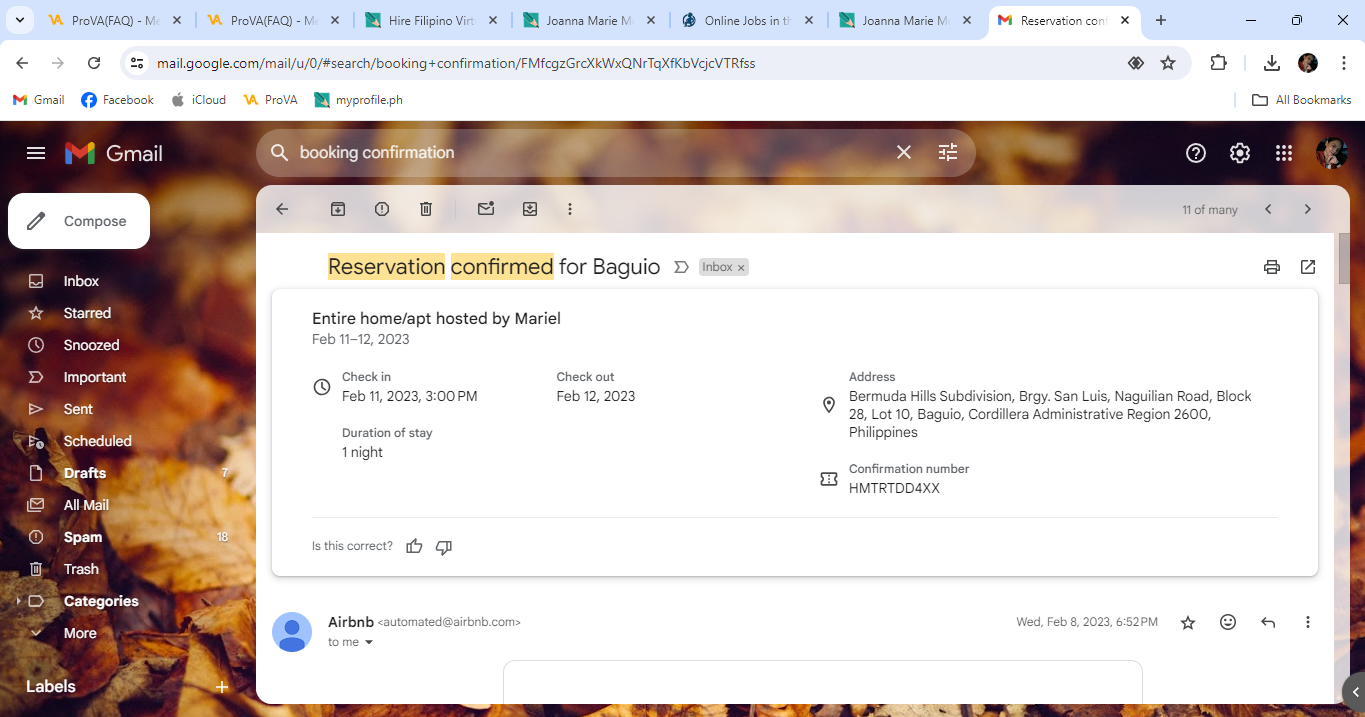
Task: Open the email in a new window
Action: [1308, 267]
